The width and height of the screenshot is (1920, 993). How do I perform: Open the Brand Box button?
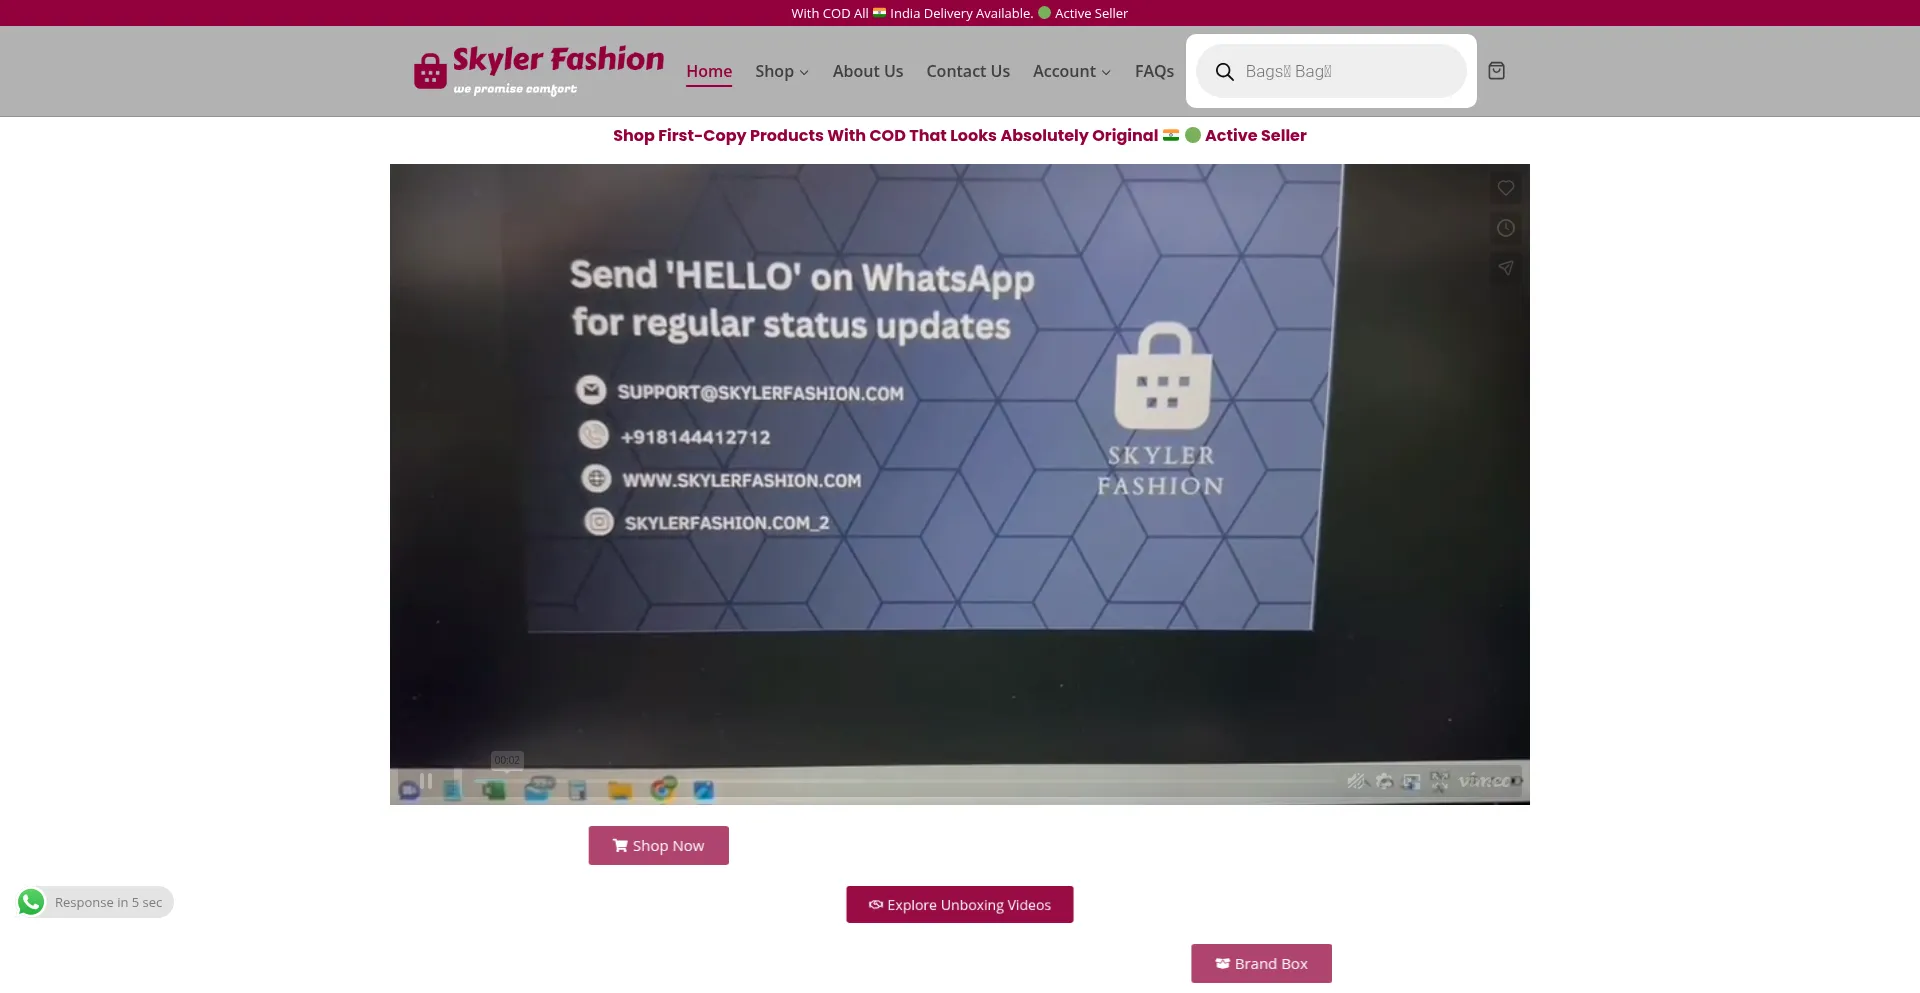click(1261, 964)
